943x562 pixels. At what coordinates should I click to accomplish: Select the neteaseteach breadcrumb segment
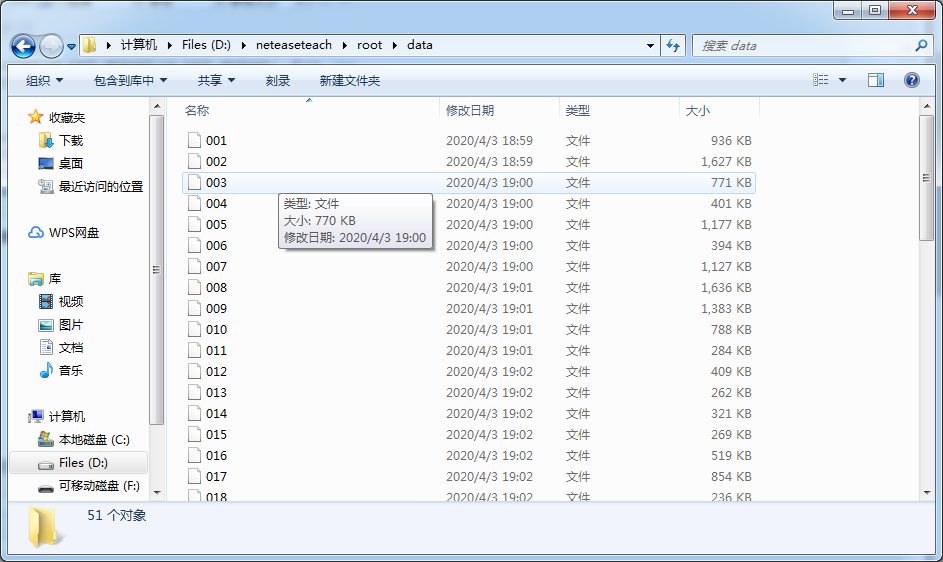coord(293,45)
